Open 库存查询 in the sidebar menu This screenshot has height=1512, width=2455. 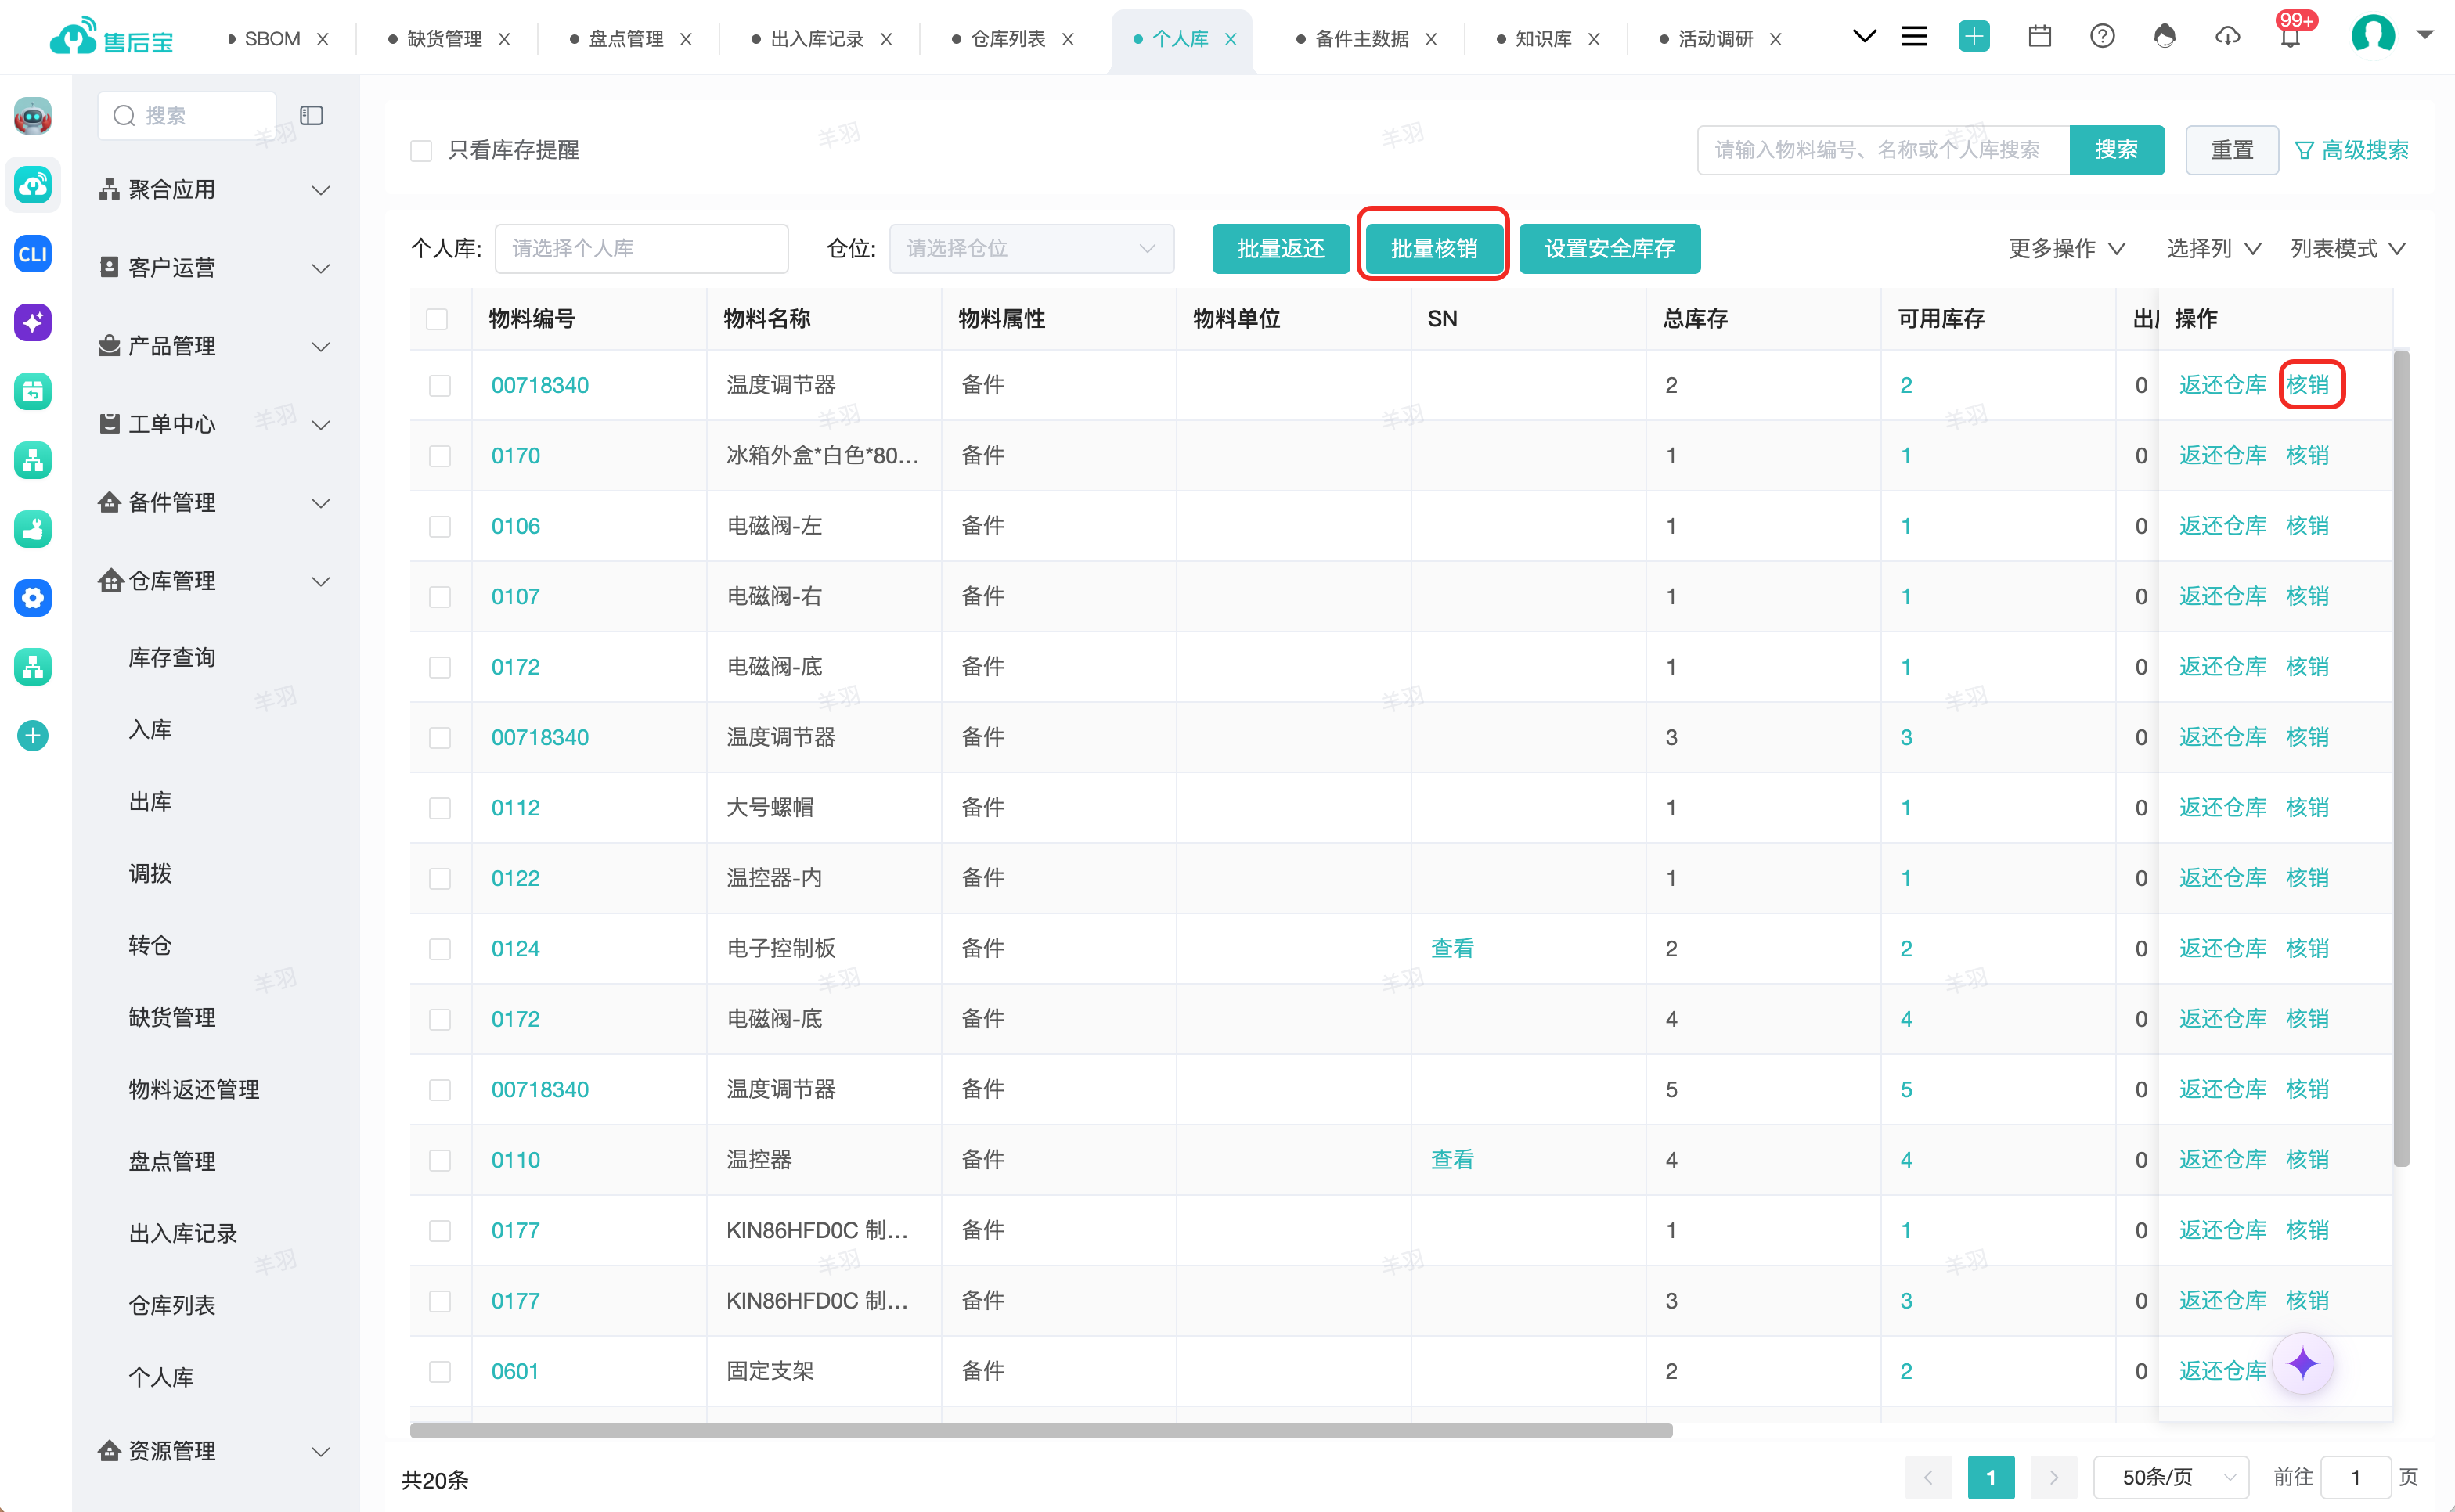click(172, 657)
